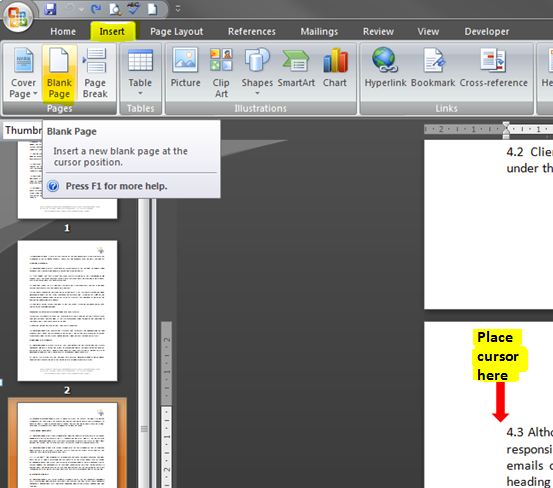Screen dimensions: 553x488
Task: Click the "Illustrations" group label
Action: click(x=260, y=108)
